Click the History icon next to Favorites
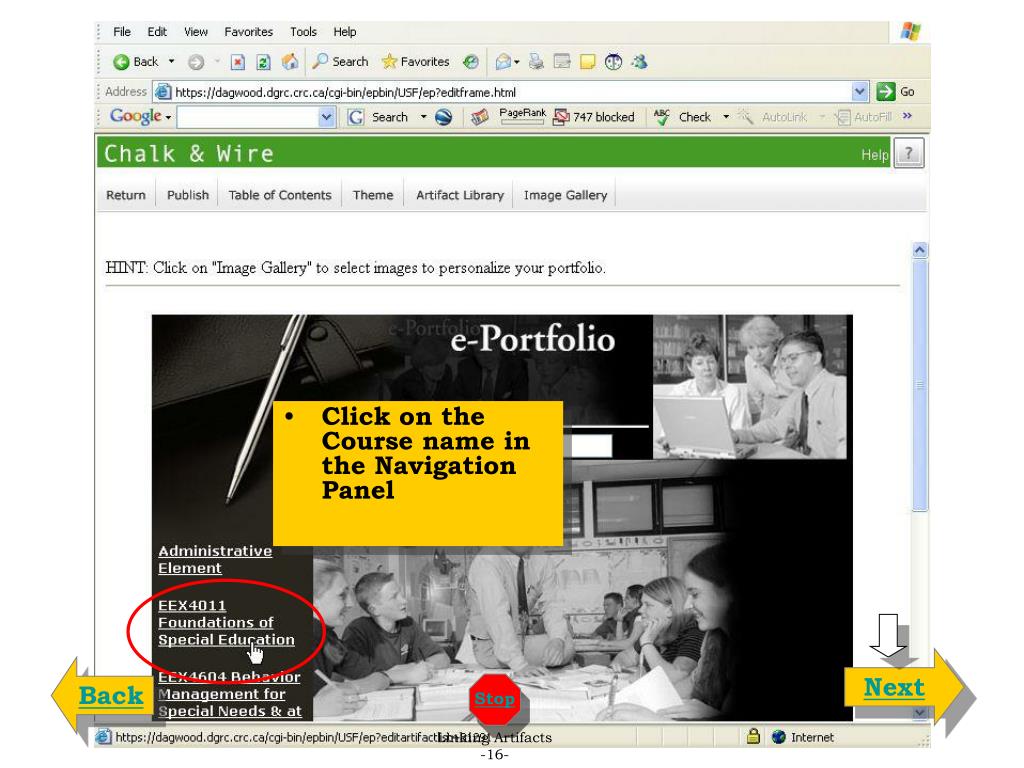The width and height of the screenshot is (1024, 768). pos(470,62)
